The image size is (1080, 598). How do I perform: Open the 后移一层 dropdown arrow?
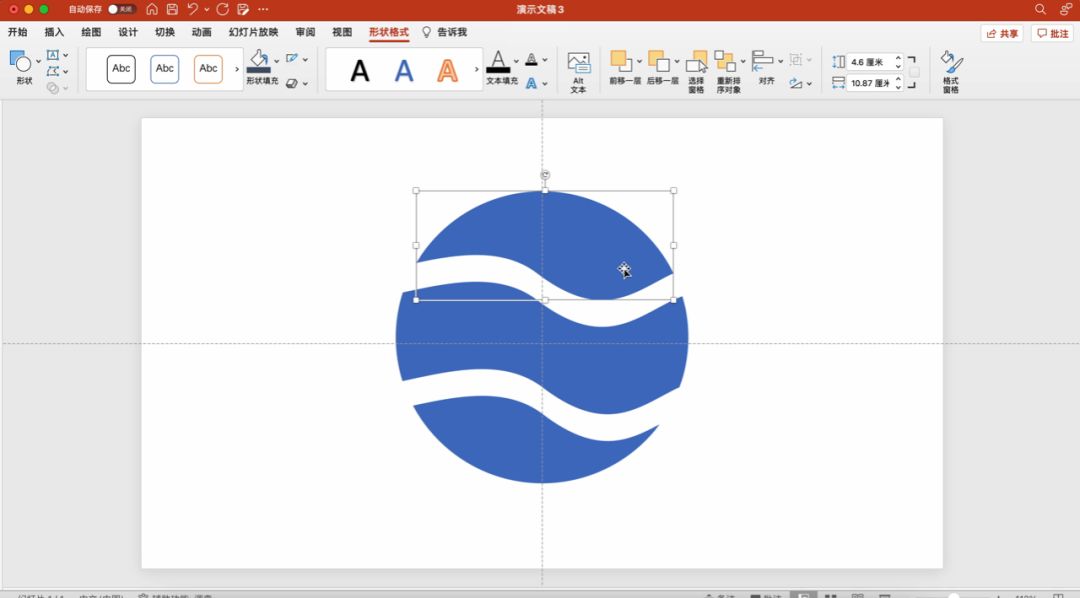point(677,61)
